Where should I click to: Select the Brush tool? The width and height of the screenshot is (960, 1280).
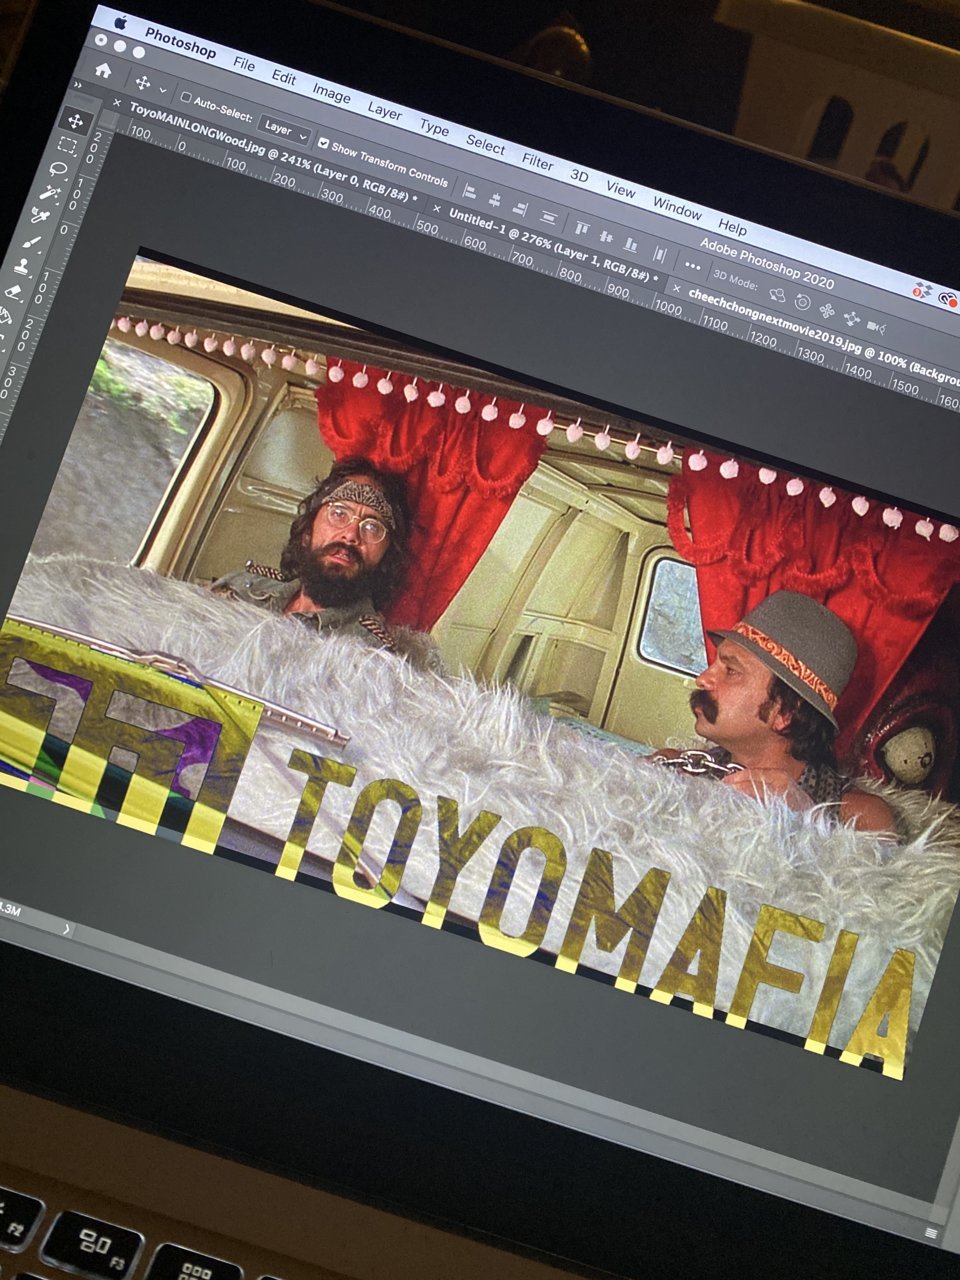point(32,244)
